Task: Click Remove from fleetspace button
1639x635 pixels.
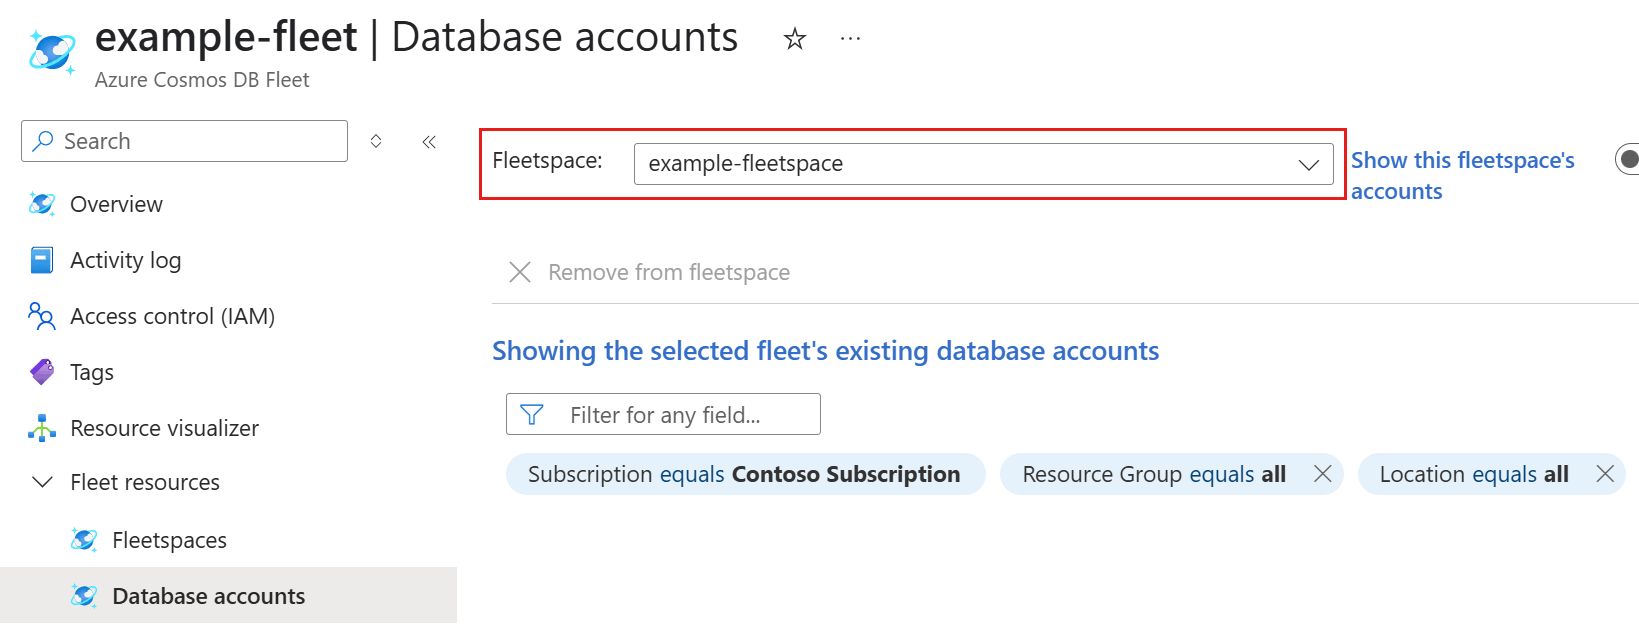Action: point(650,273)
